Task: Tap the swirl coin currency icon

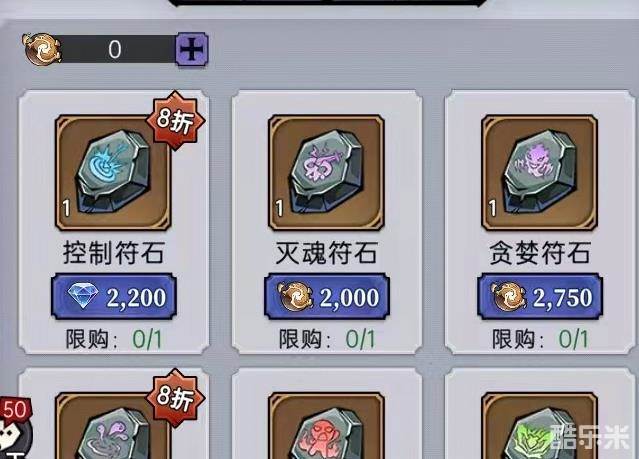Action: click(x=42, y=50)
